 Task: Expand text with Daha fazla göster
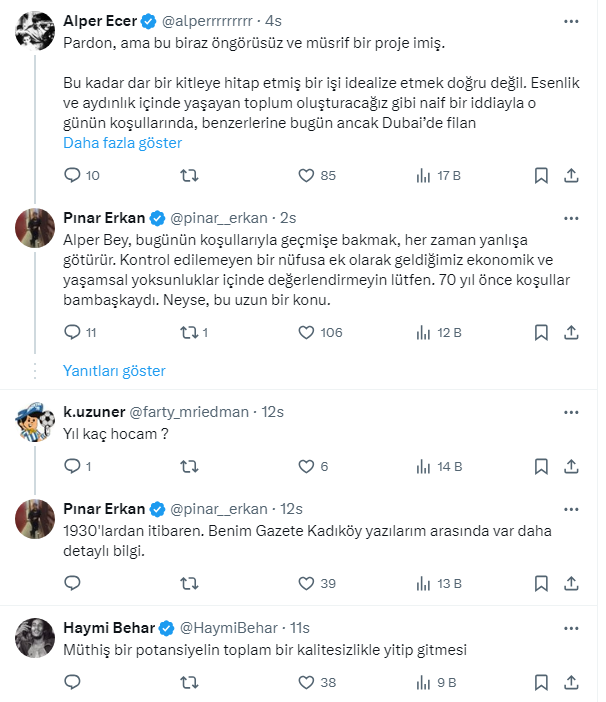(x=122, y=143)
